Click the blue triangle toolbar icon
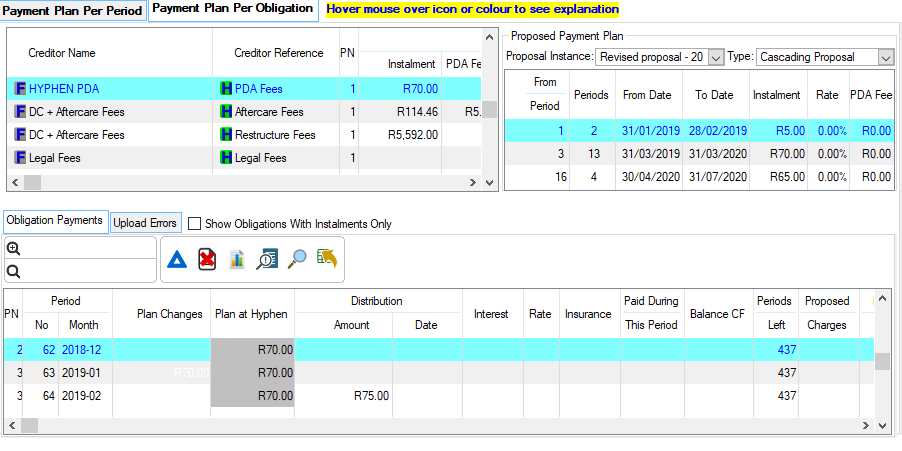Screen dimensions: 902x451 (x=177, y=260)
